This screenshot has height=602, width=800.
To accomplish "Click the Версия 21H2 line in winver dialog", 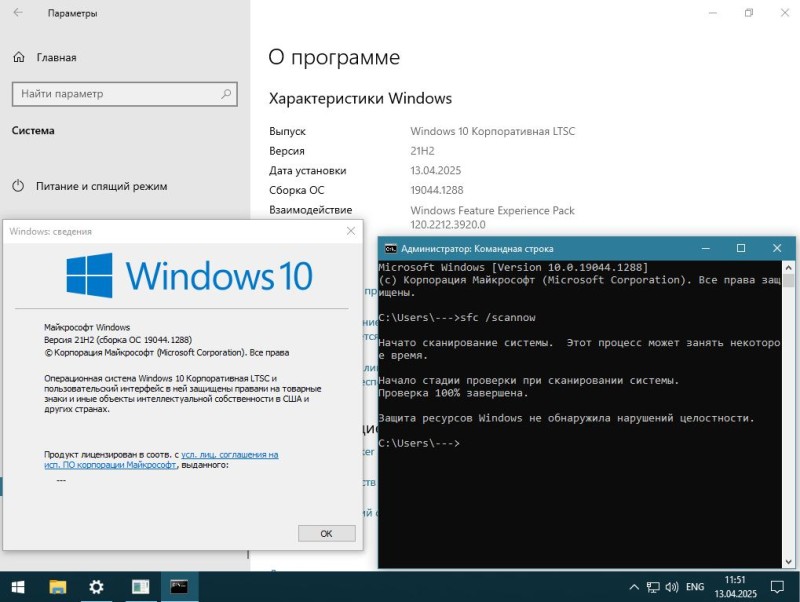I will [x=118, y=340].
